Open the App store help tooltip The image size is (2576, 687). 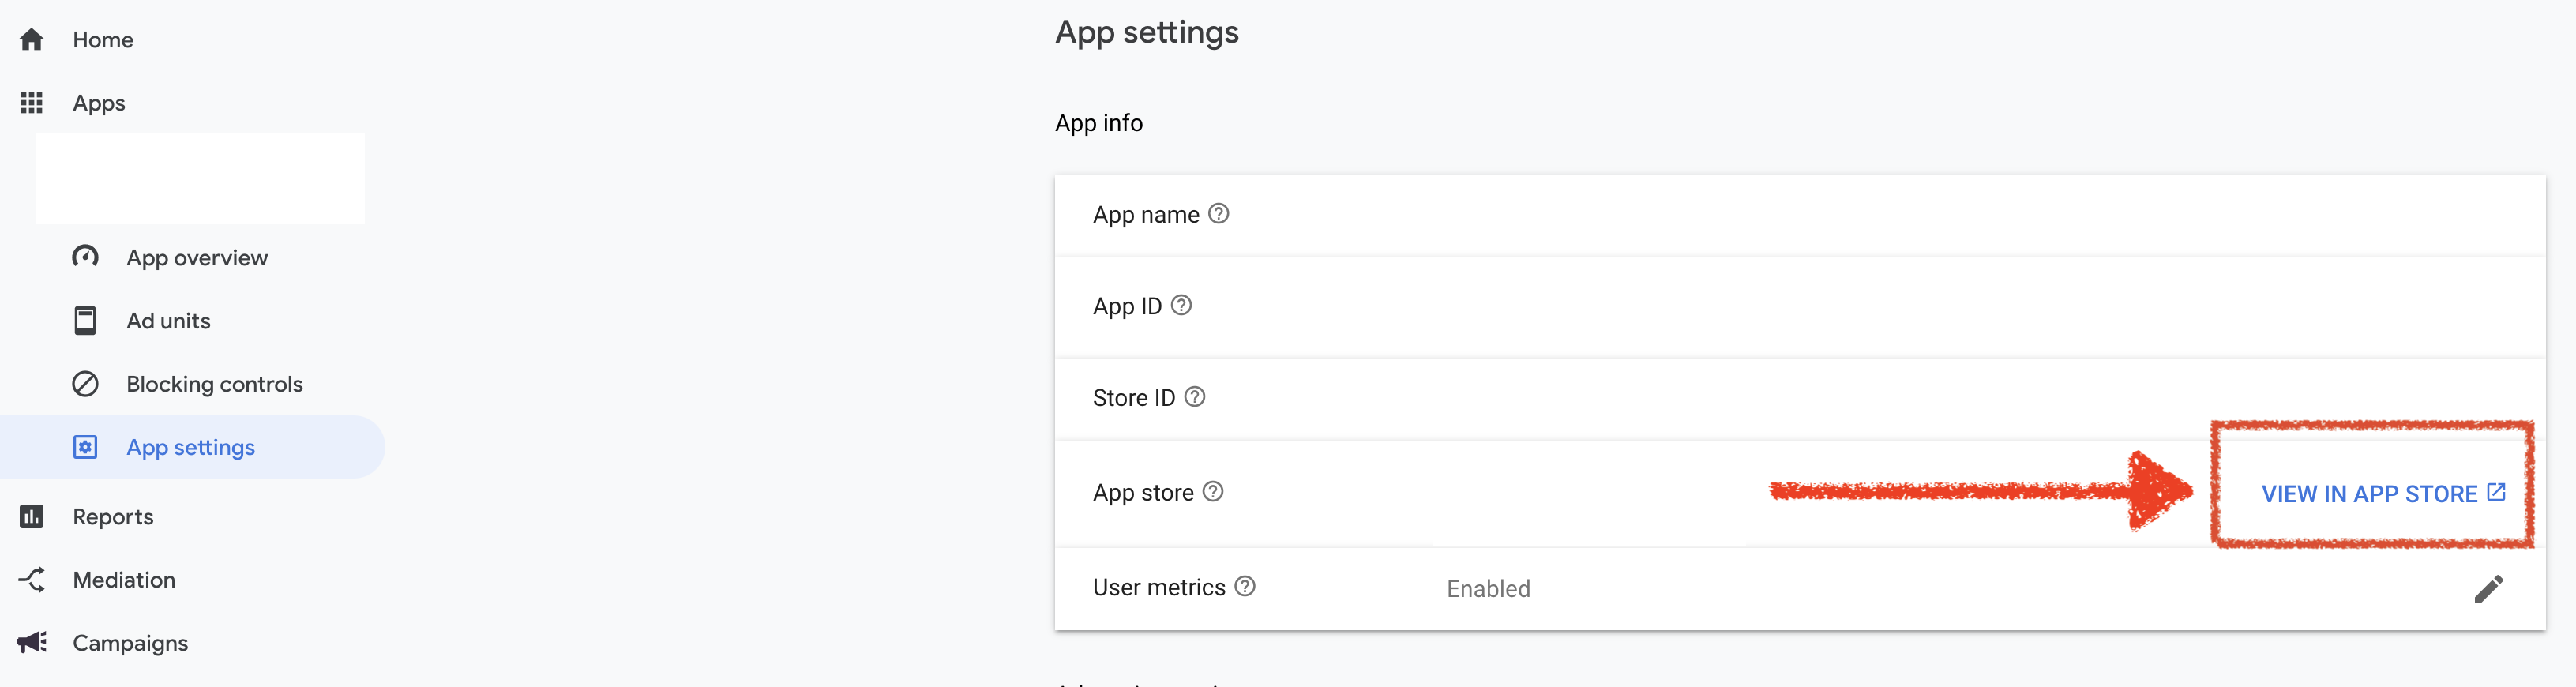1214,491
